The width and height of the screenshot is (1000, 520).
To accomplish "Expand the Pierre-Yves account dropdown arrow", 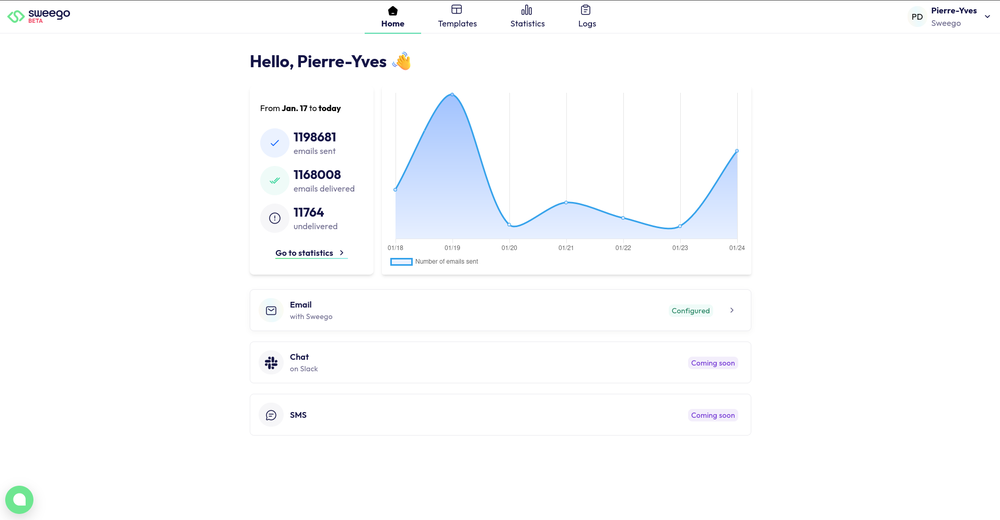I will coord(987,17).
